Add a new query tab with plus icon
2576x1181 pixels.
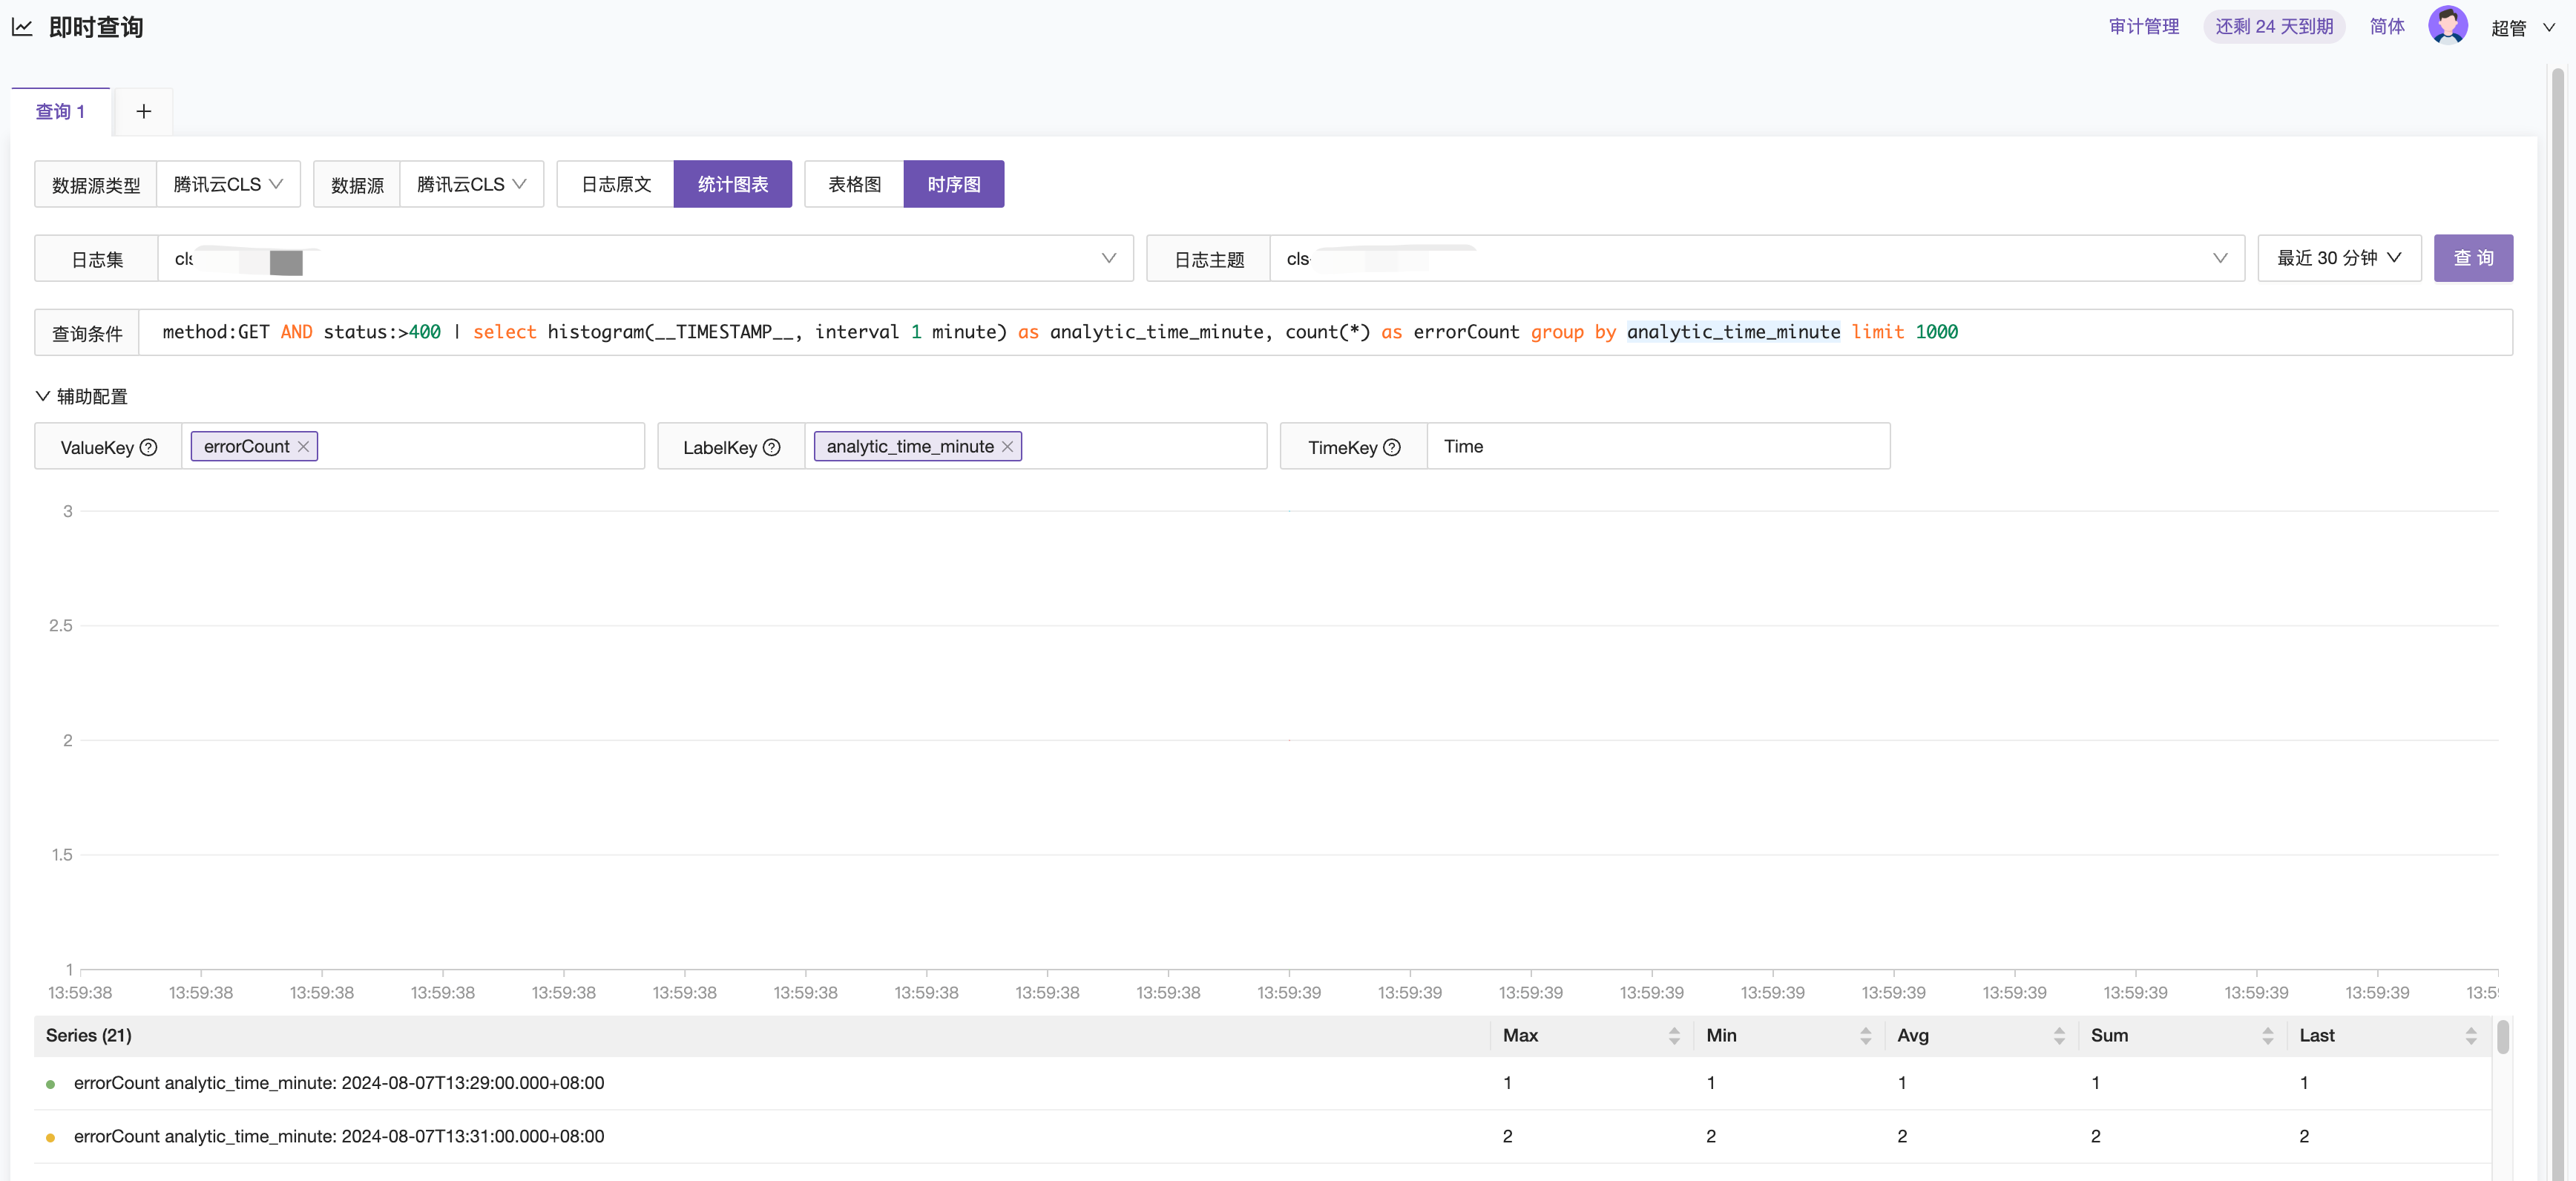(143, 111)
